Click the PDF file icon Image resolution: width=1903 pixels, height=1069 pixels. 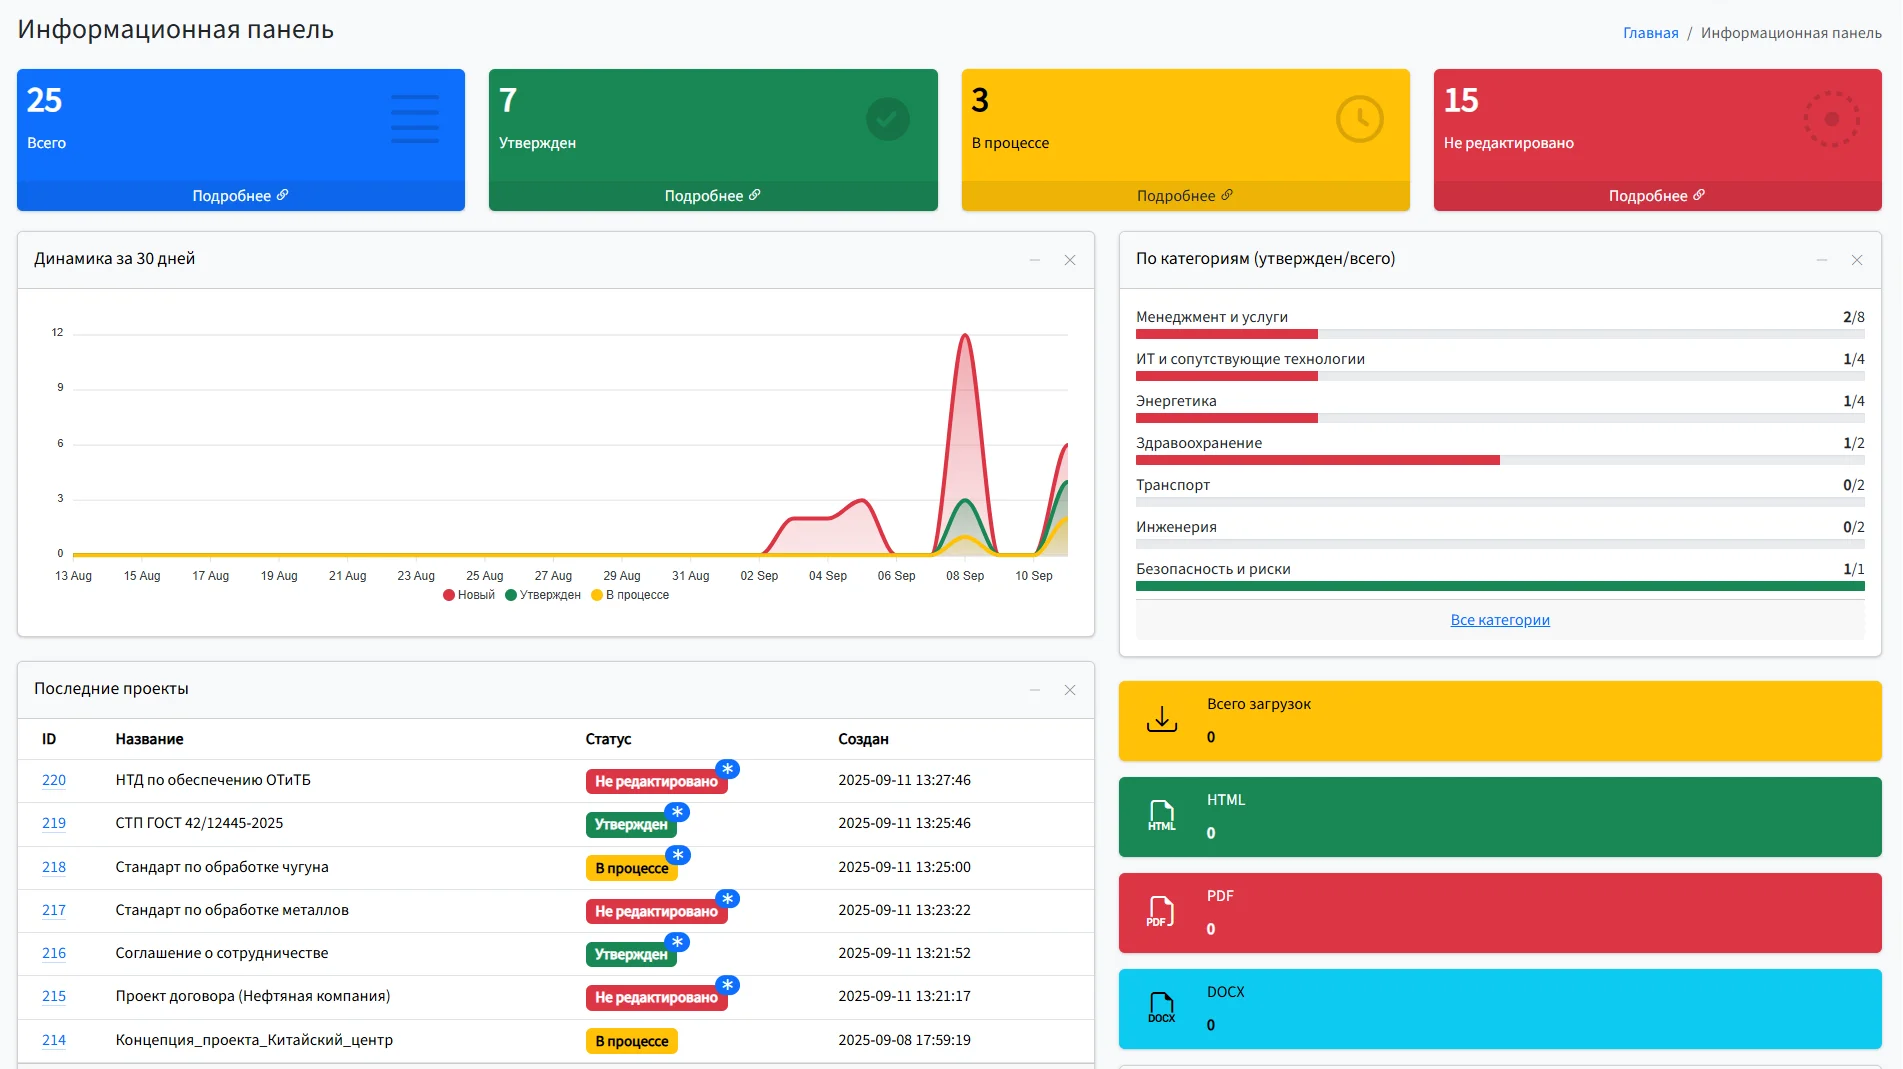[1161, 912]
